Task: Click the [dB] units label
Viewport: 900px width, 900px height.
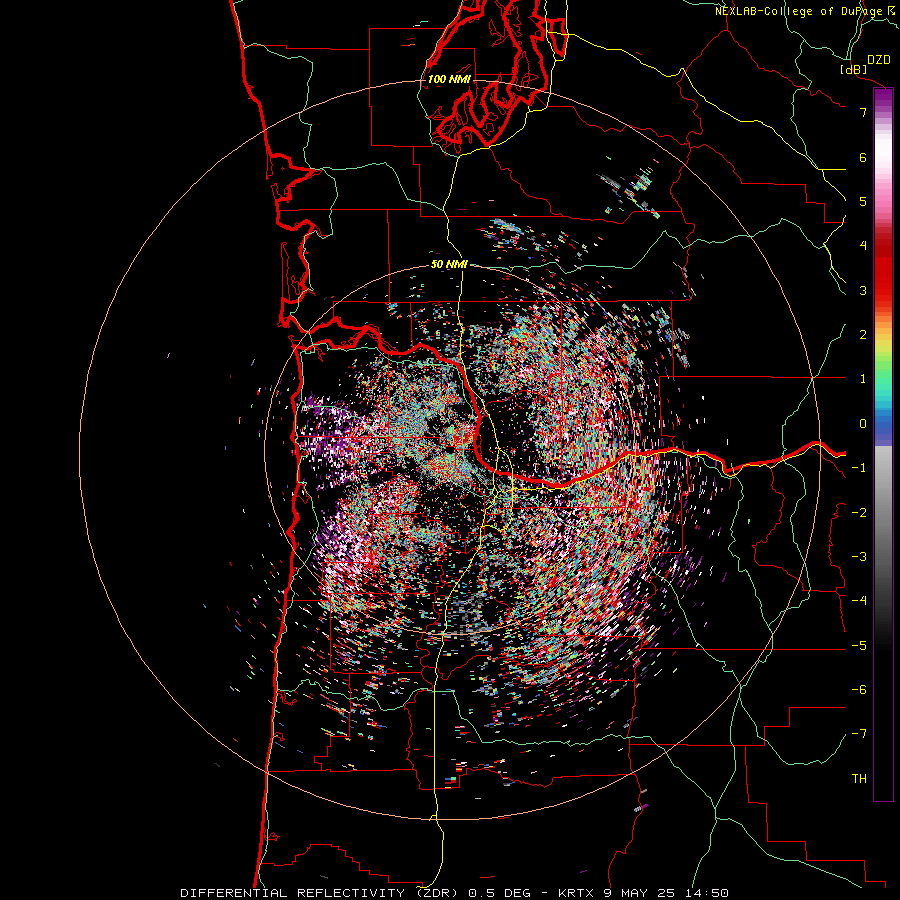Action: 854,69
